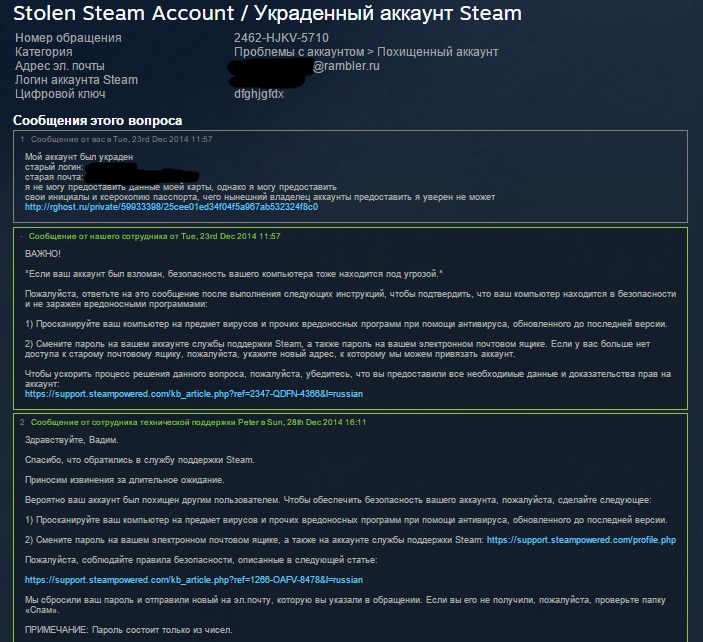Click 'Спасибо, что обратились в службу поддержки Steam.'
The height and width of the screenshot is (642, 703).
(x=139, y=460)
